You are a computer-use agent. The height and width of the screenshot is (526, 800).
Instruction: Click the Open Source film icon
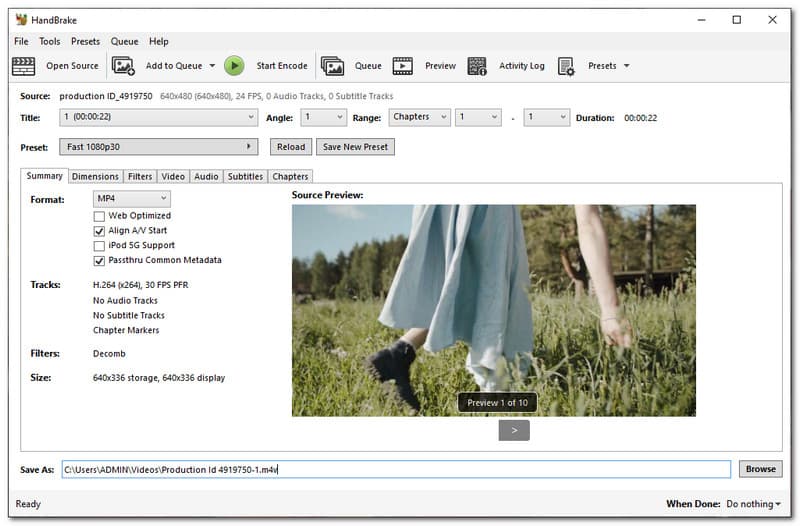[23, 66]
